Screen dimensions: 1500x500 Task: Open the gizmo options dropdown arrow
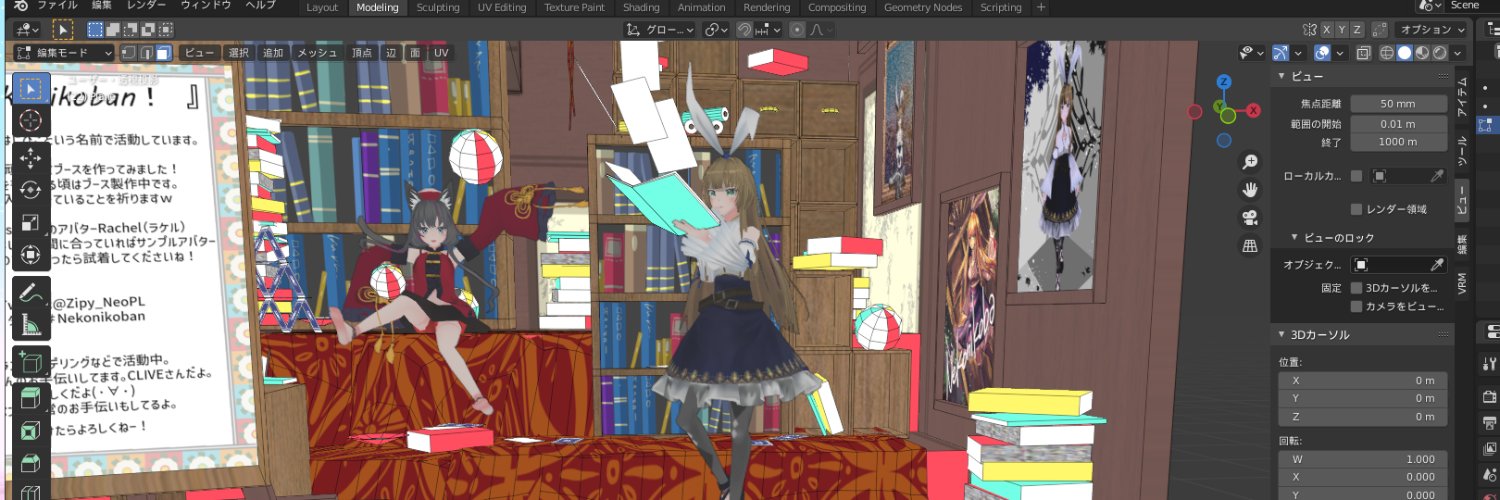[x=1298, y=53]
